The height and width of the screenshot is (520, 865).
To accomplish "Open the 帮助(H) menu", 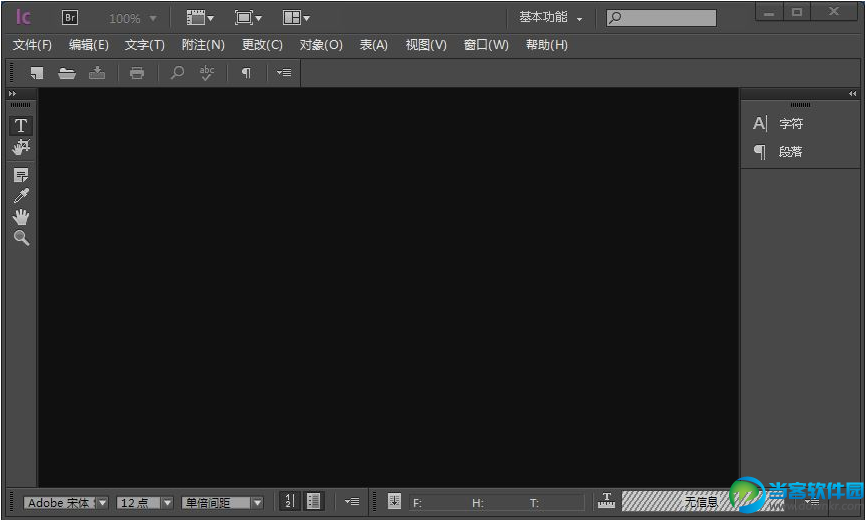I will coord(546,45).
